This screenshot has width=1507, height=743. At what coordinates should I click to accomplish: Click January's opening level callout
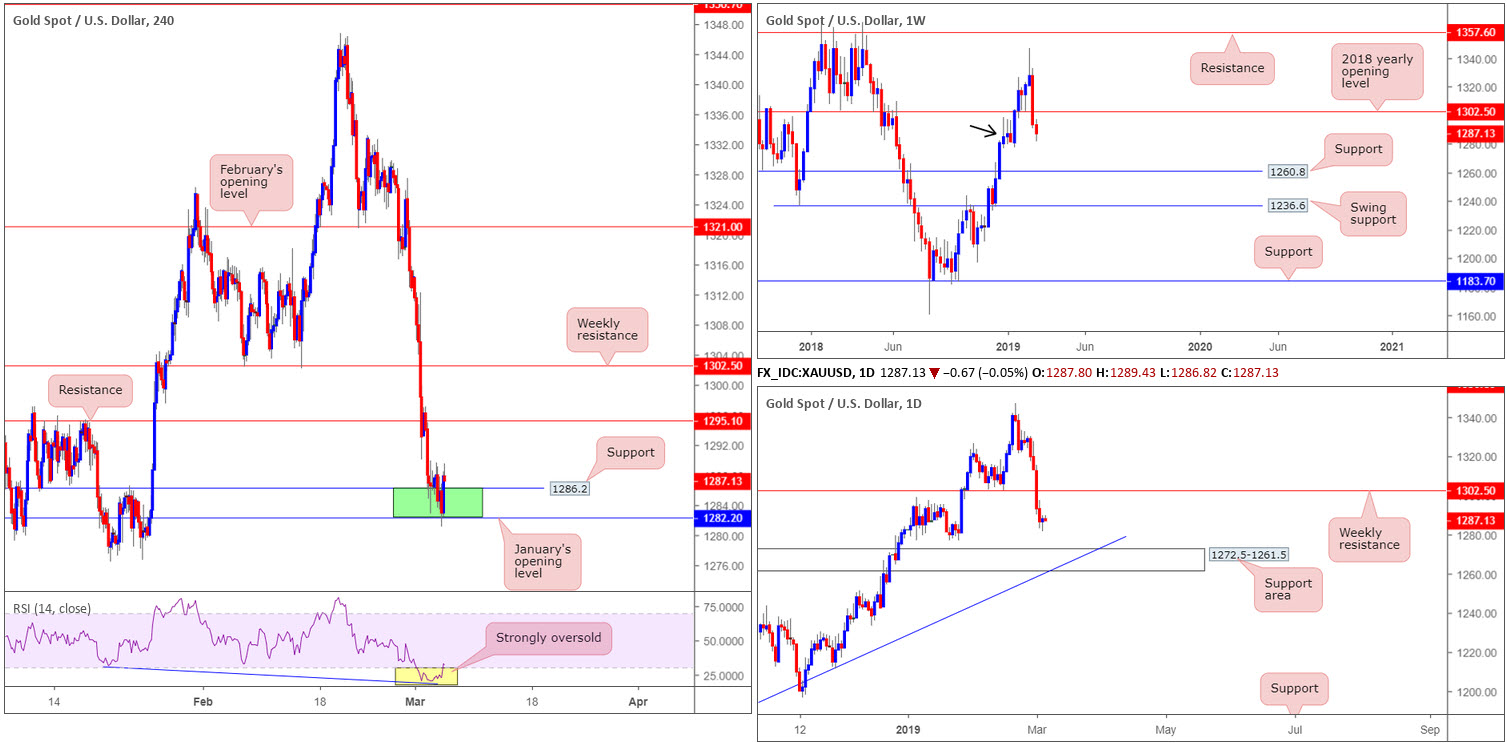click(x=540, y=561)
